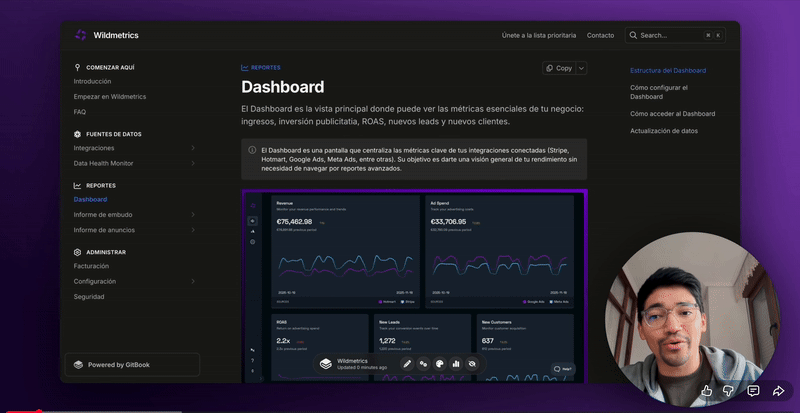Click the Search input field

pos(675,35)
